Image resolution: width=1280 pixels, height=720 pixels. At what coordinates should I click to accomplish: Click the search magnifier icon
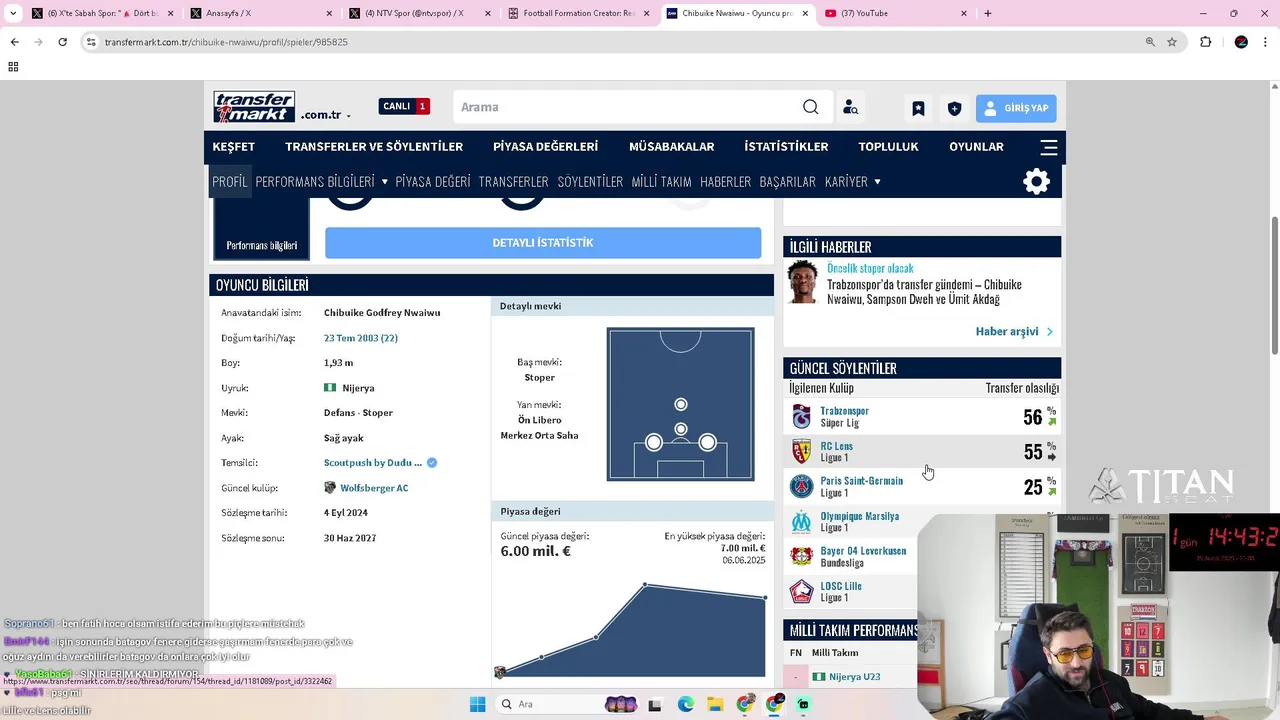point(811,107)
